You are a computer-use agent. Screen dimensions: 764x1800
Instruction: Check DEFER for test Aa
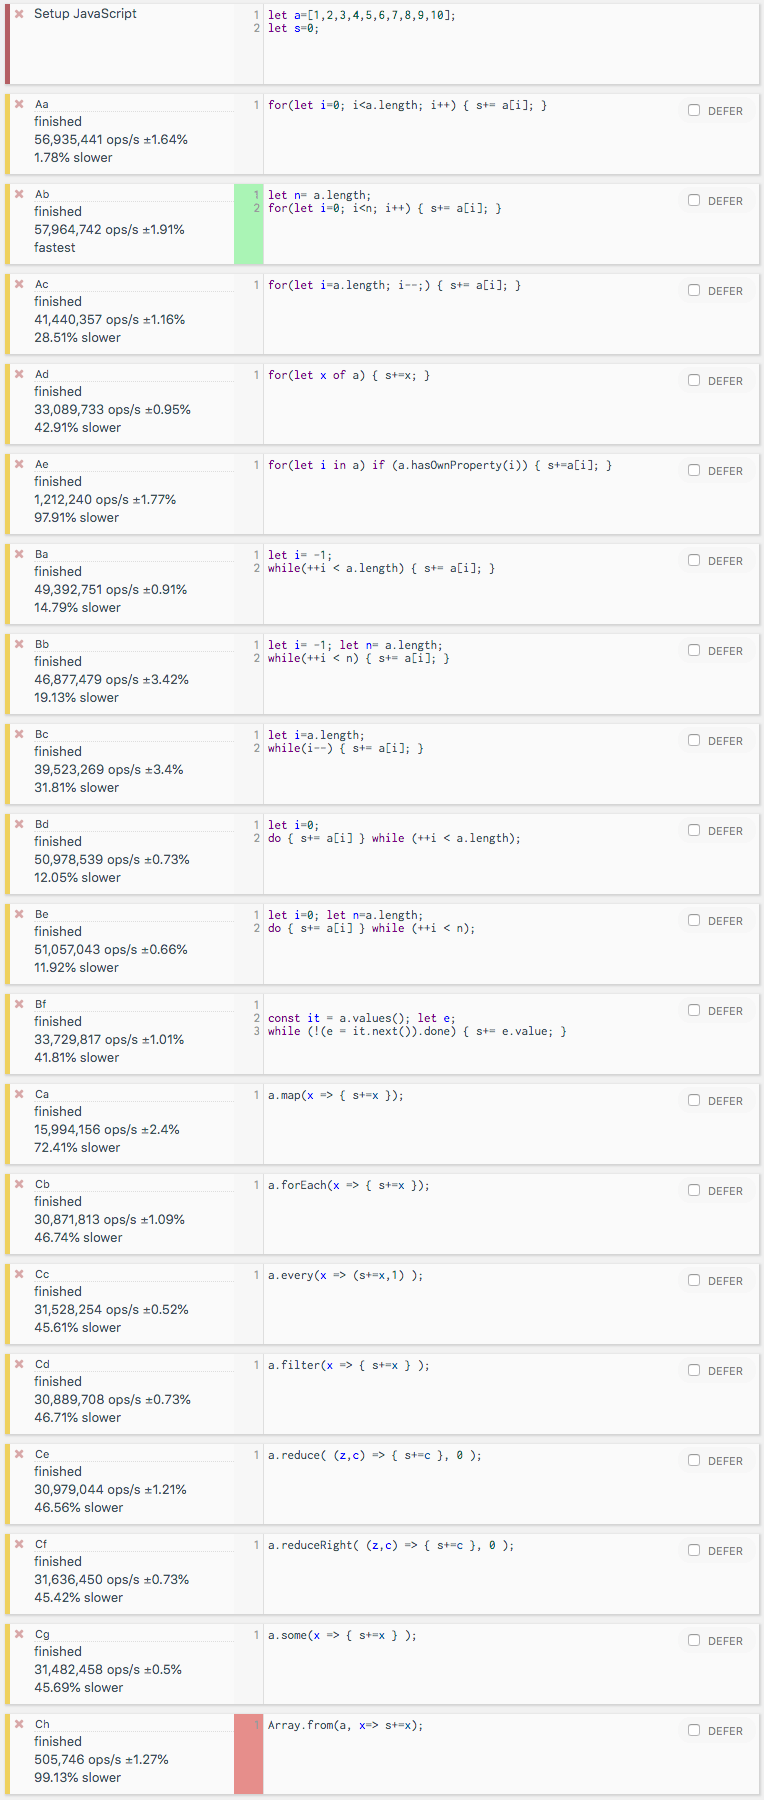point(694,110)
